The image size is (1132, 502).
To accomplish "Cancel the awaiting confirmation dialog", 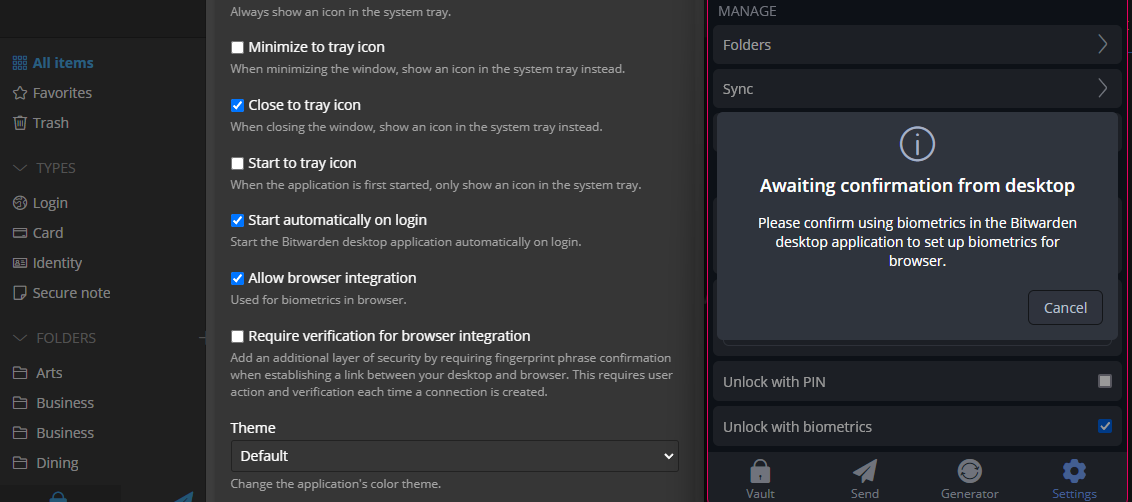I will [x=1065, y=308].
